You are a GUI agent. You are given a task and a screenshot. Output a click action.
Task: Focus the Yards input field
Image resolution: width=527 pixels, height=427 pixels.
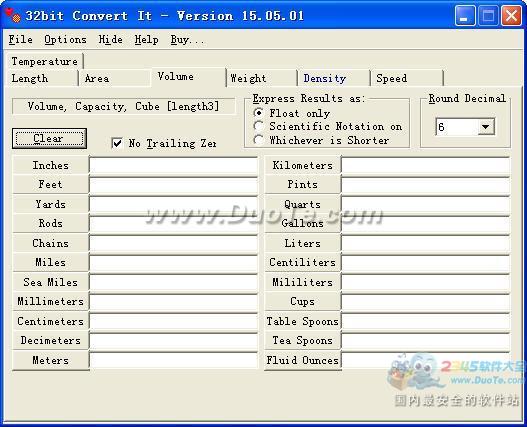[x=174, y=204]
